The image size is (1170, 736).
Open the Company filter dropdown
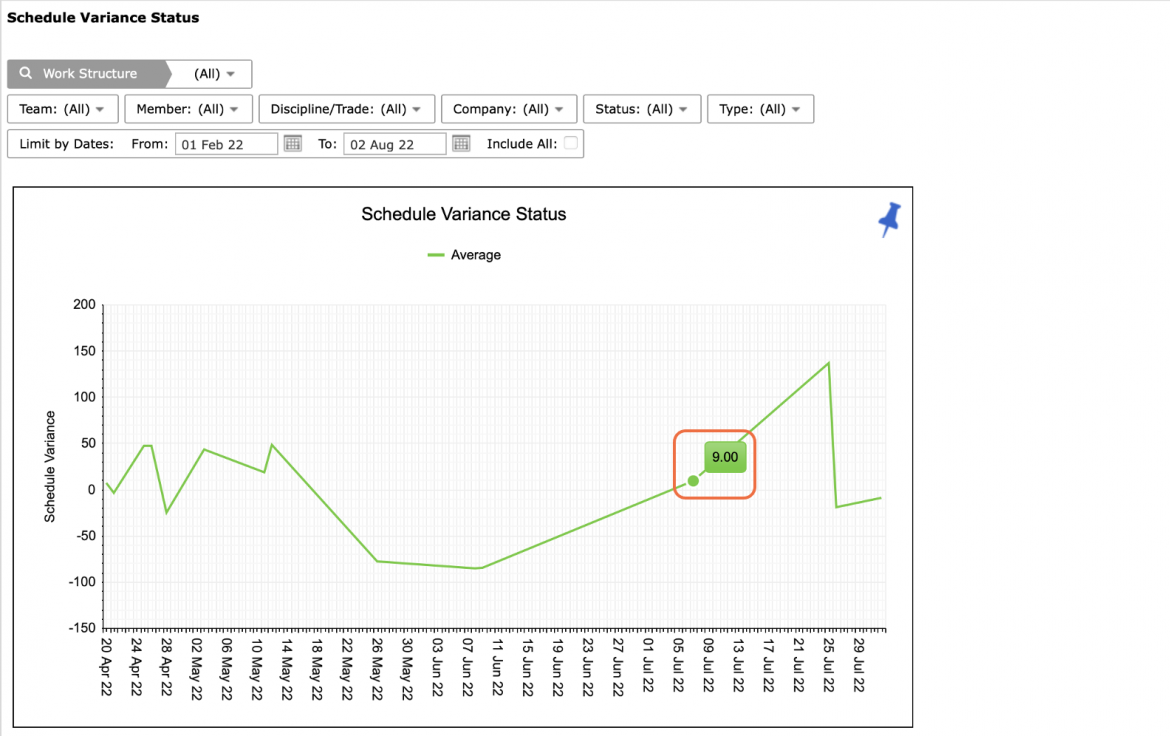point(509,109)
